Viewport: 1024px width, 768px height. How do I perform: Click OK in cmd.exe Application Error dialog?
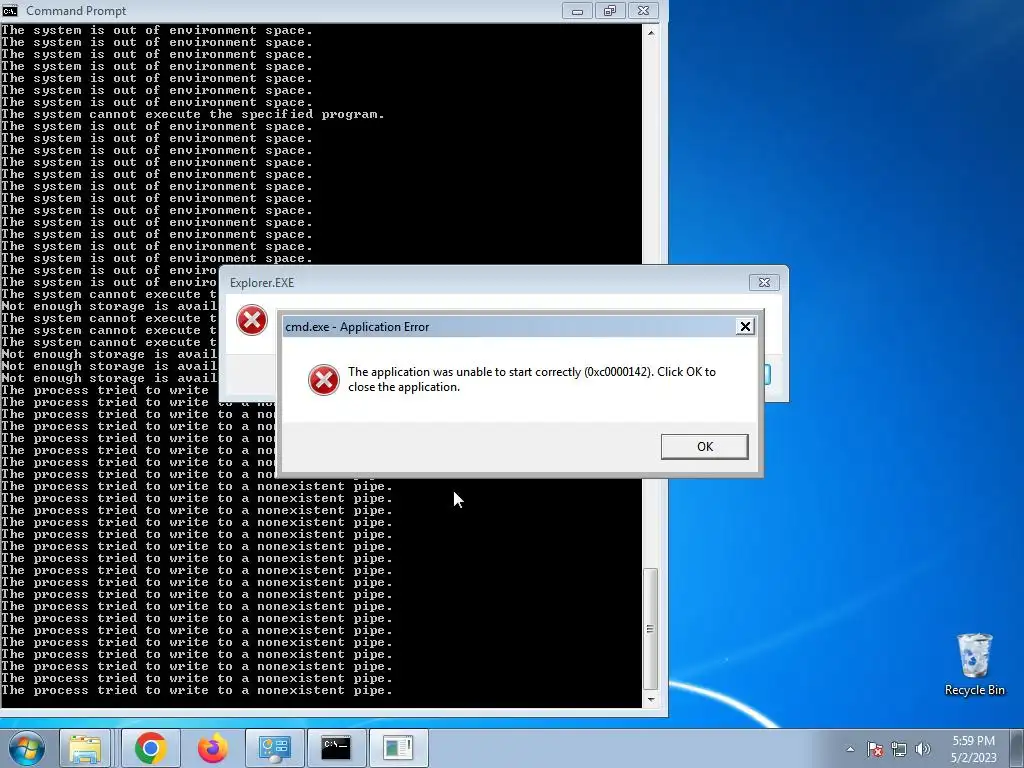[704, 447]
